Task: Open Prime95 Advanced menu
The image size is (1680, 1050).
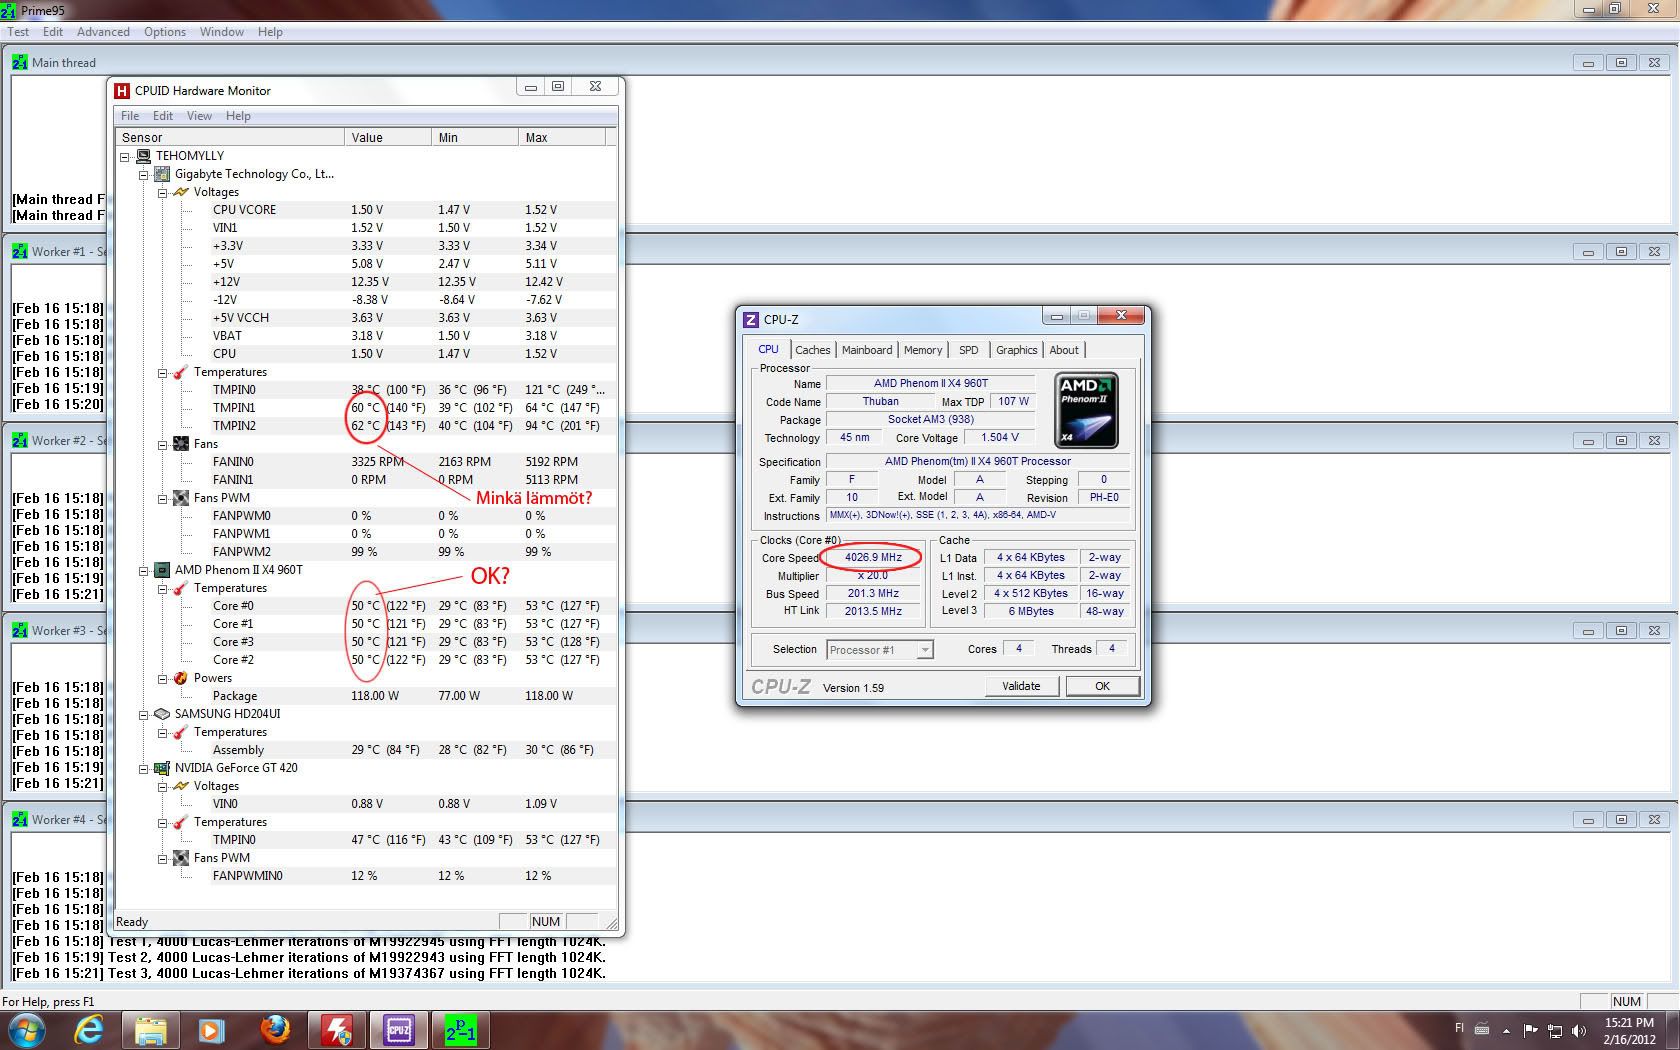Action: click(x=103, y=32)
